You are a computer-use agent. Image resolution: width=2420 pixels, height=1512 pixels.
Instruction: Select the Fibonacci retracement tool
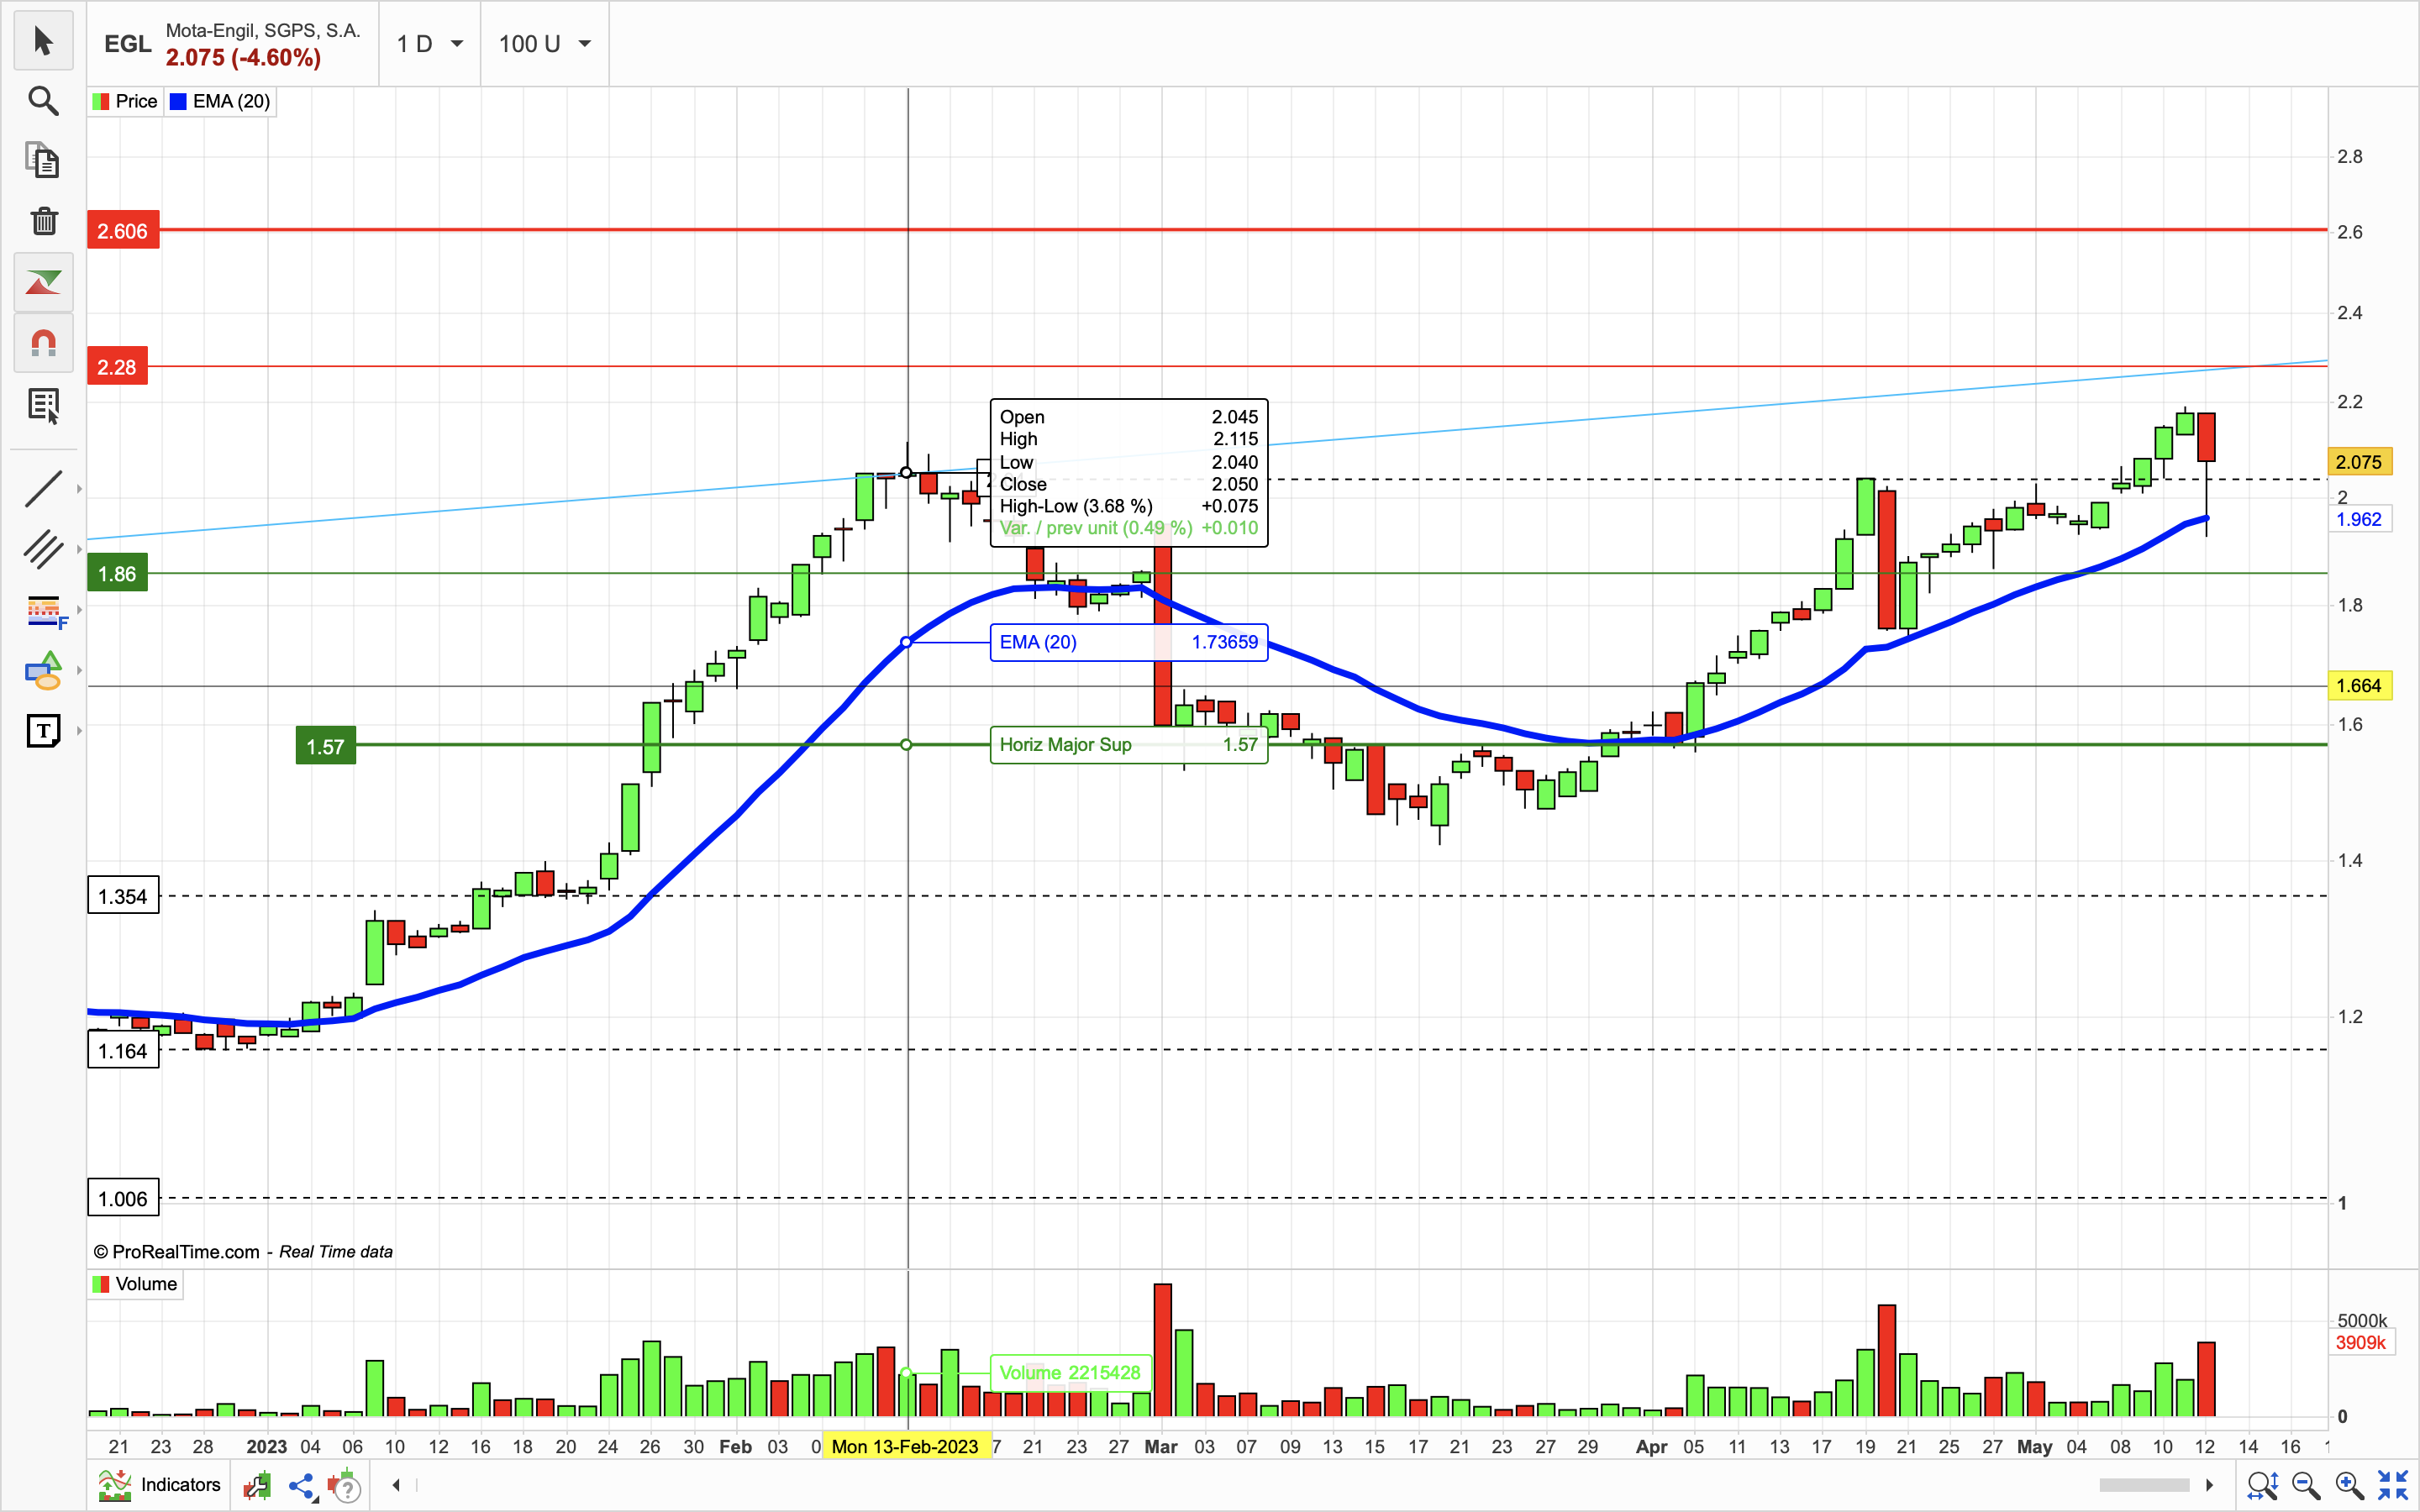pyautogui.click(x=43, y=610)
